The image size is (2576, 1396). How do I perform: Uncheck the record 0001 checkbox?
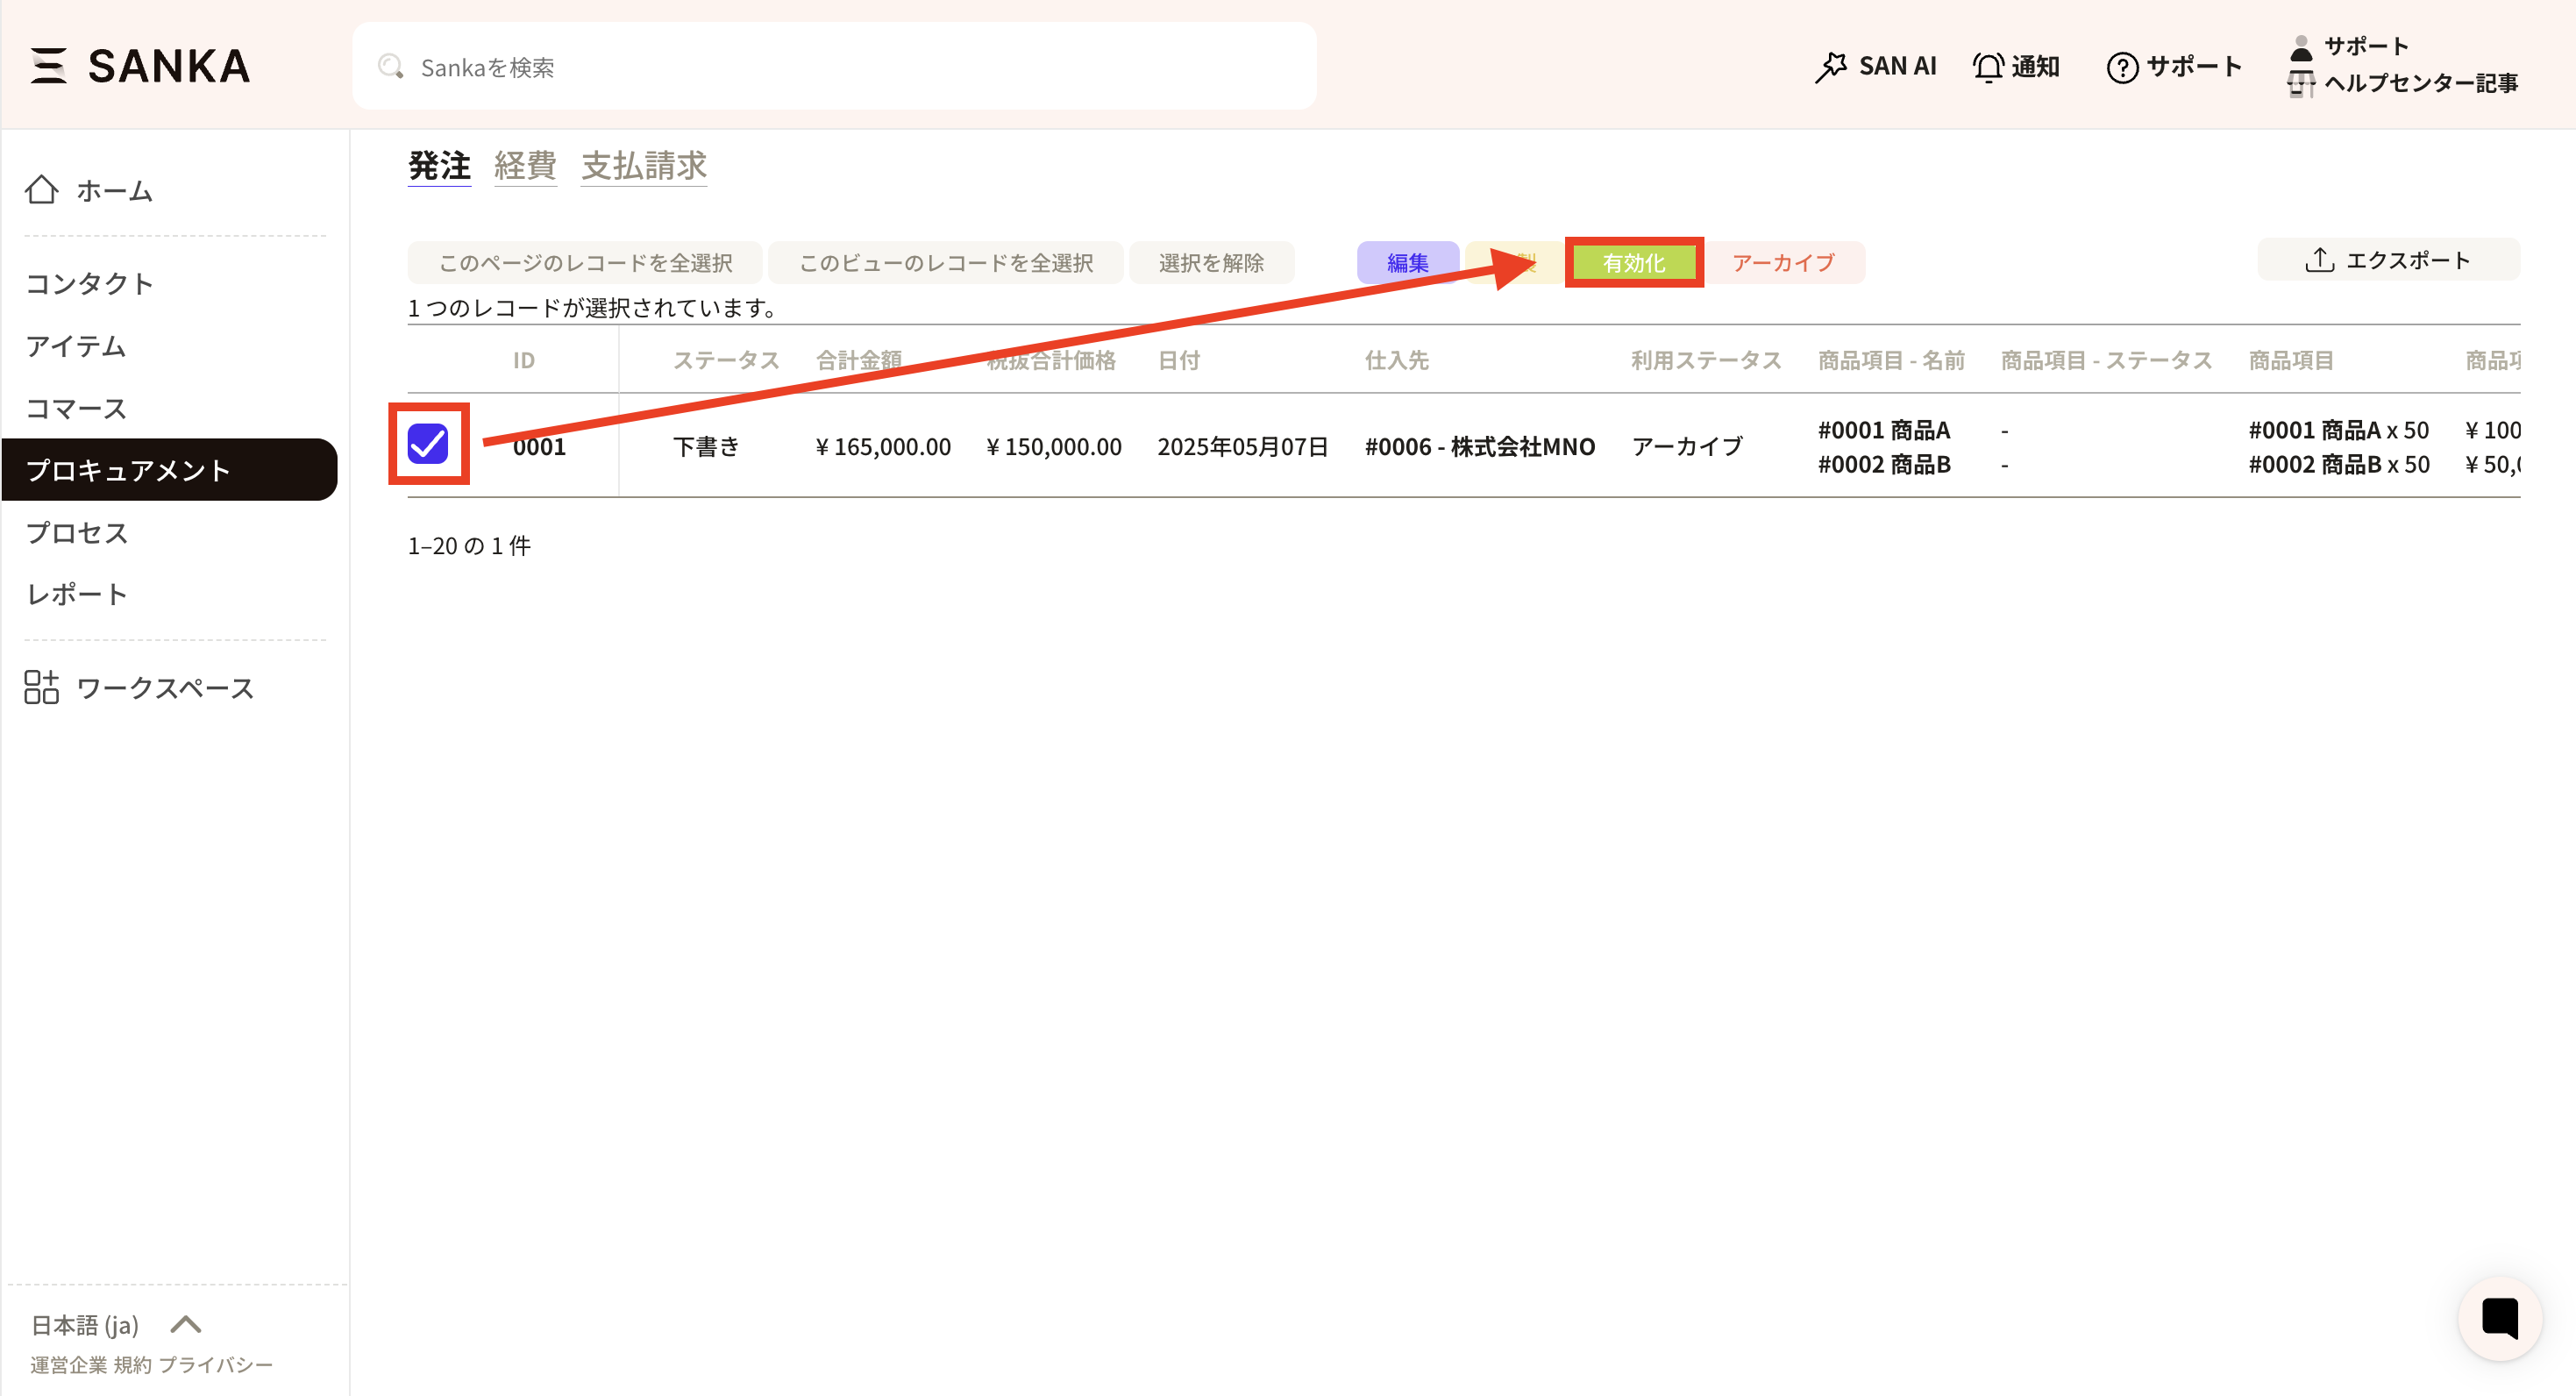point(428,444)
